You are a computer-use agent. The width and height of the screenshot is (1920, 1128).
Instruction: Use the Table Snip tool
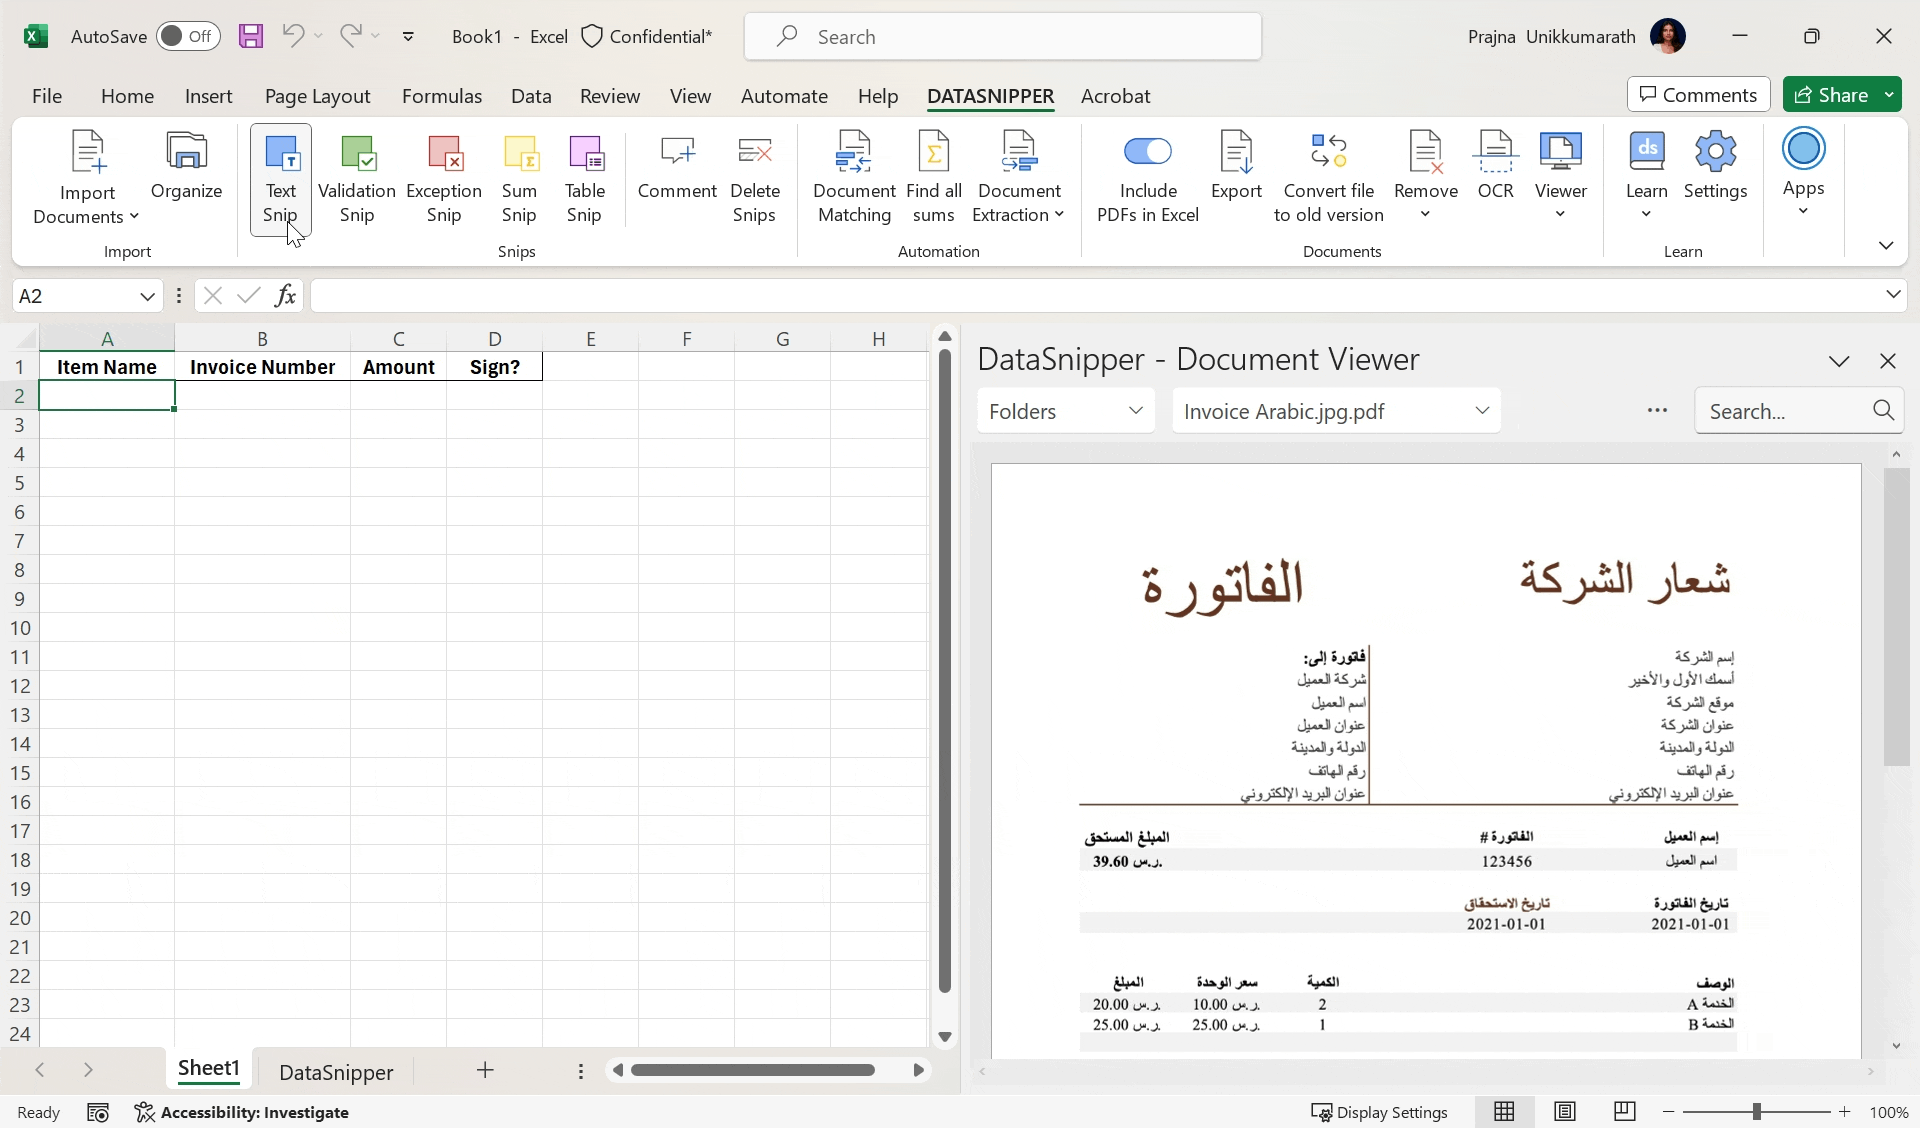(x=585, y=182)
